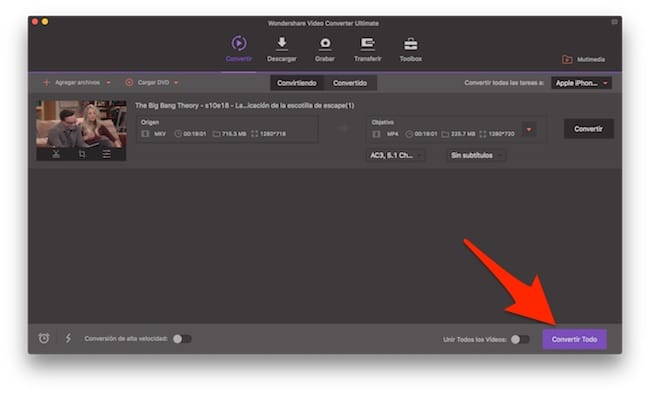This screenshot has width=650, height=394.
Task: Toggle Unir Todos los Videos switch
Action: coord(520,339)
